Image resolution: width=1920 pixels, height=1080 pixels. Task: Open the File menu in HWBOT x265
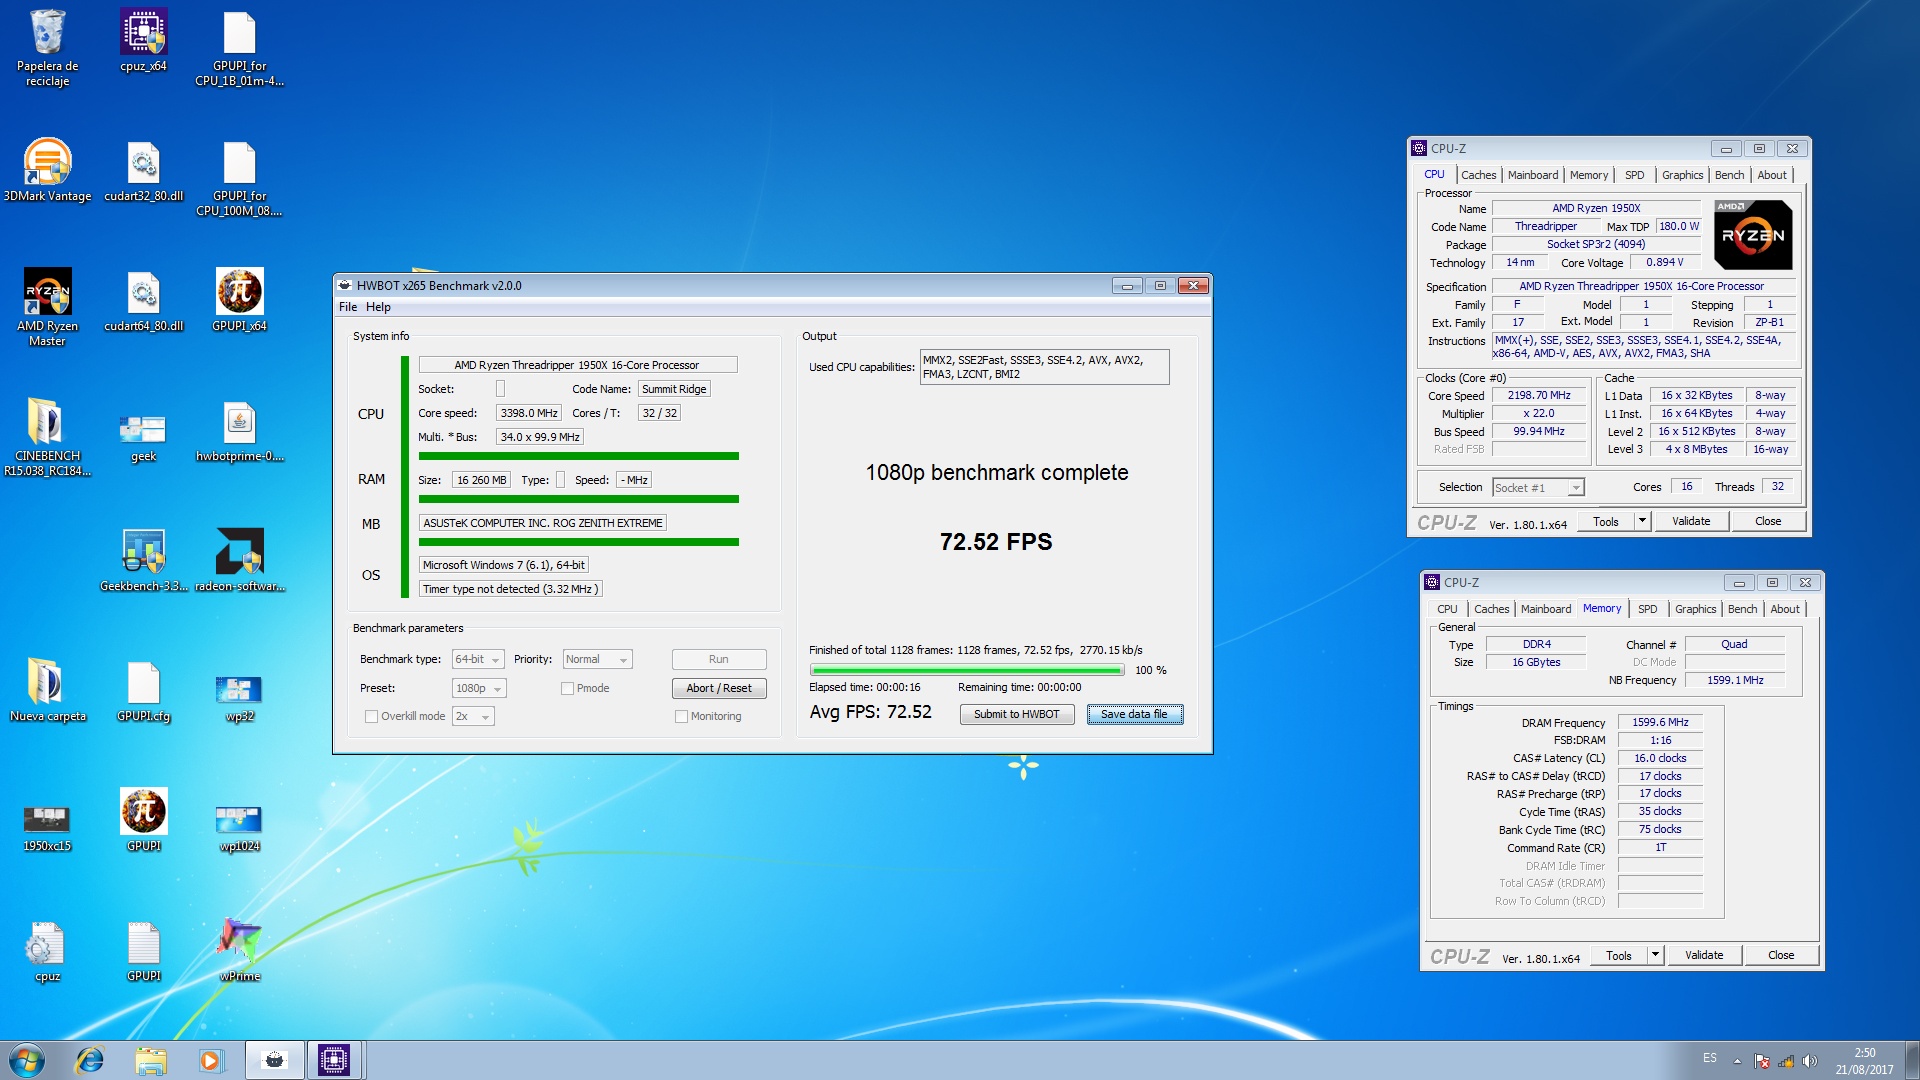pos(347,307)
